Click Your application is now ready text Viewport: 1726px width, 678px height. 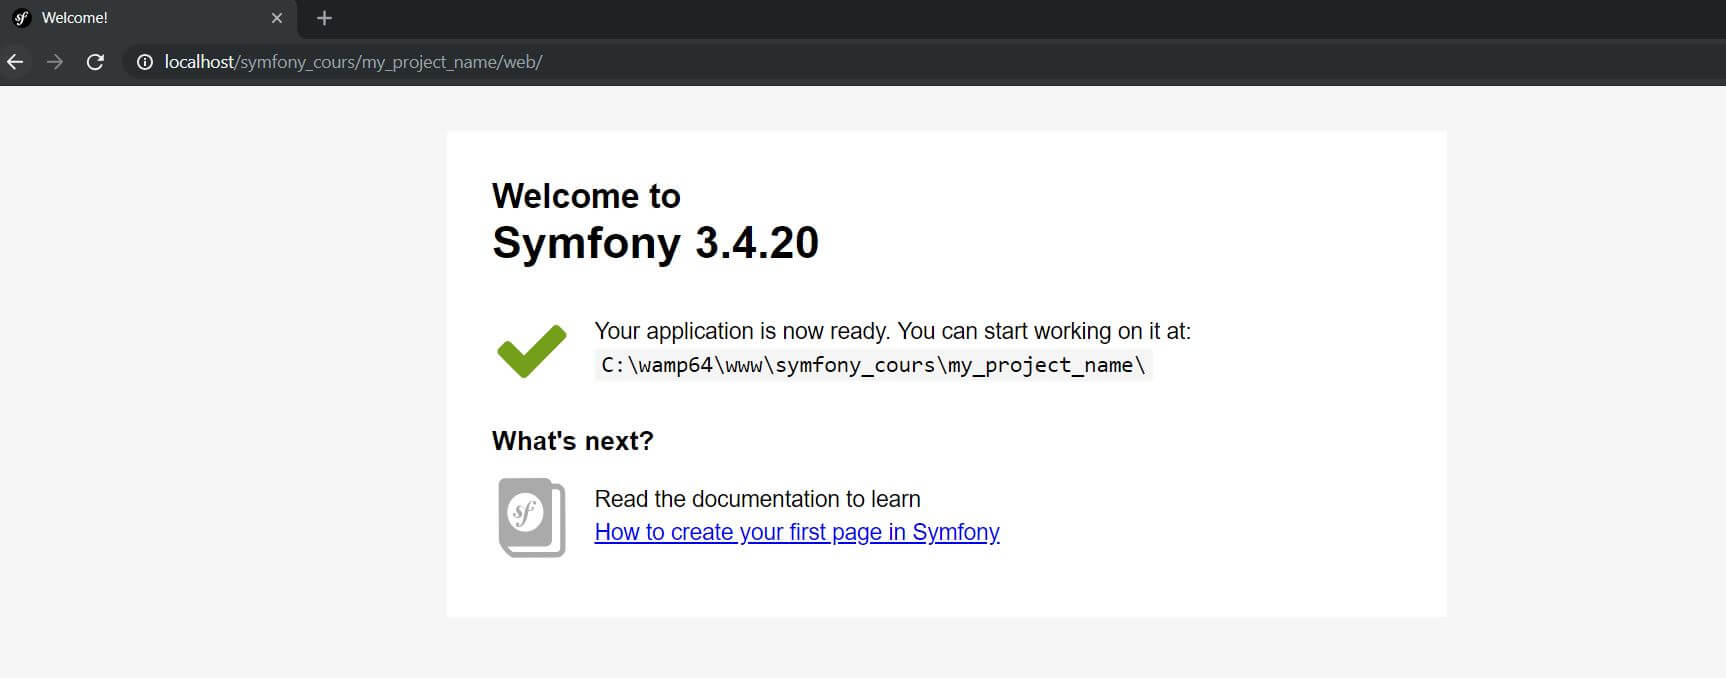892,331
